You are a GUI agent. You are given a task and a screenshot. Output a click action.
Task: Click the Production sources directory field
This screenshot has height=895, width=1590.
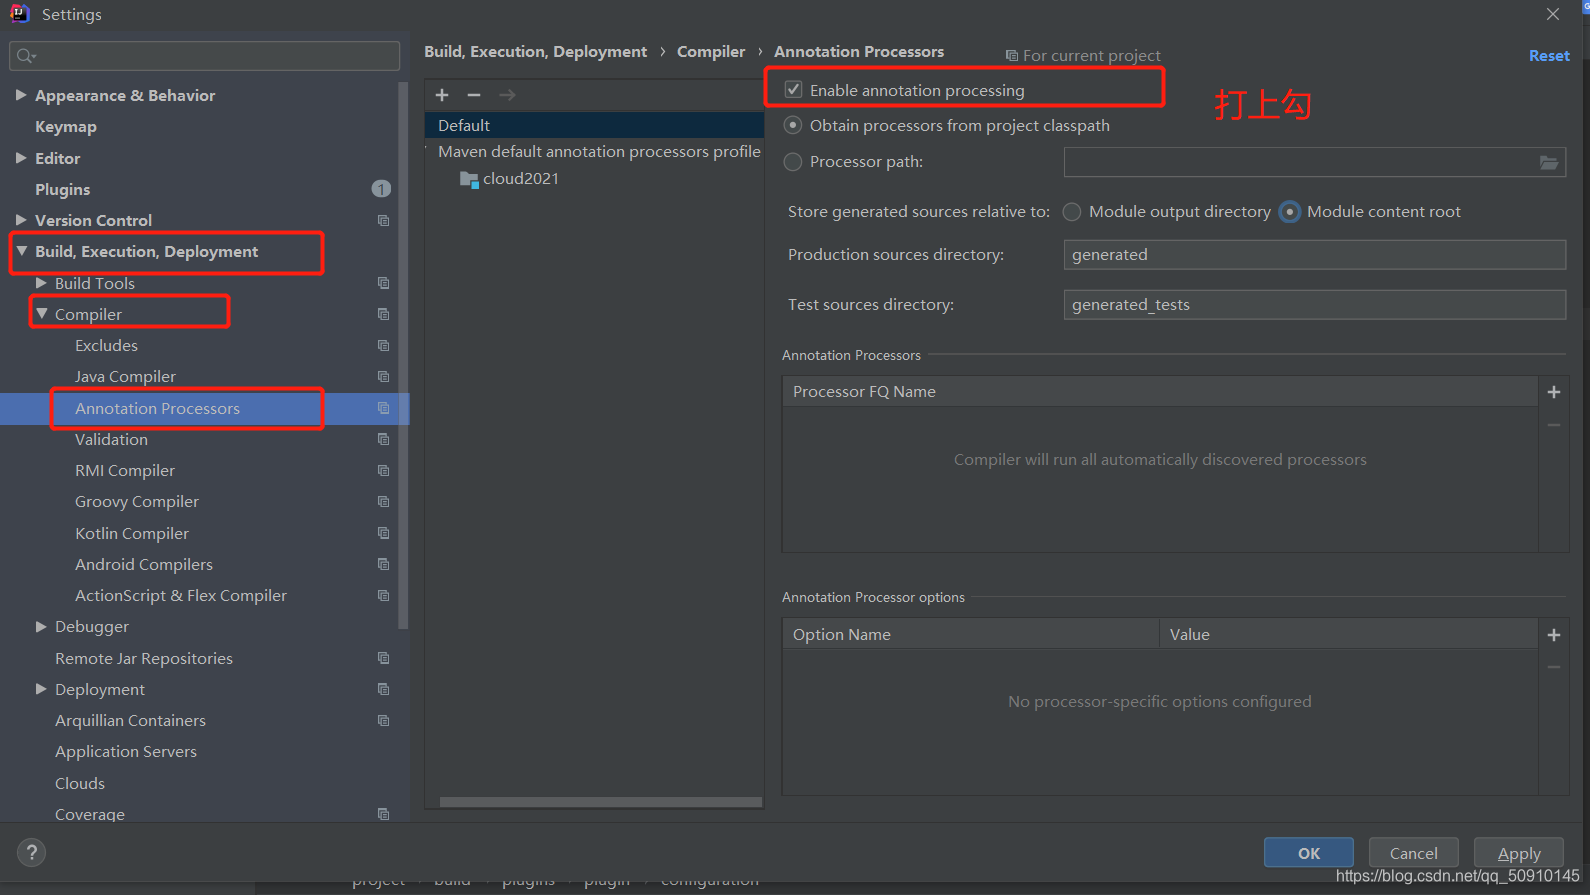1314,255
